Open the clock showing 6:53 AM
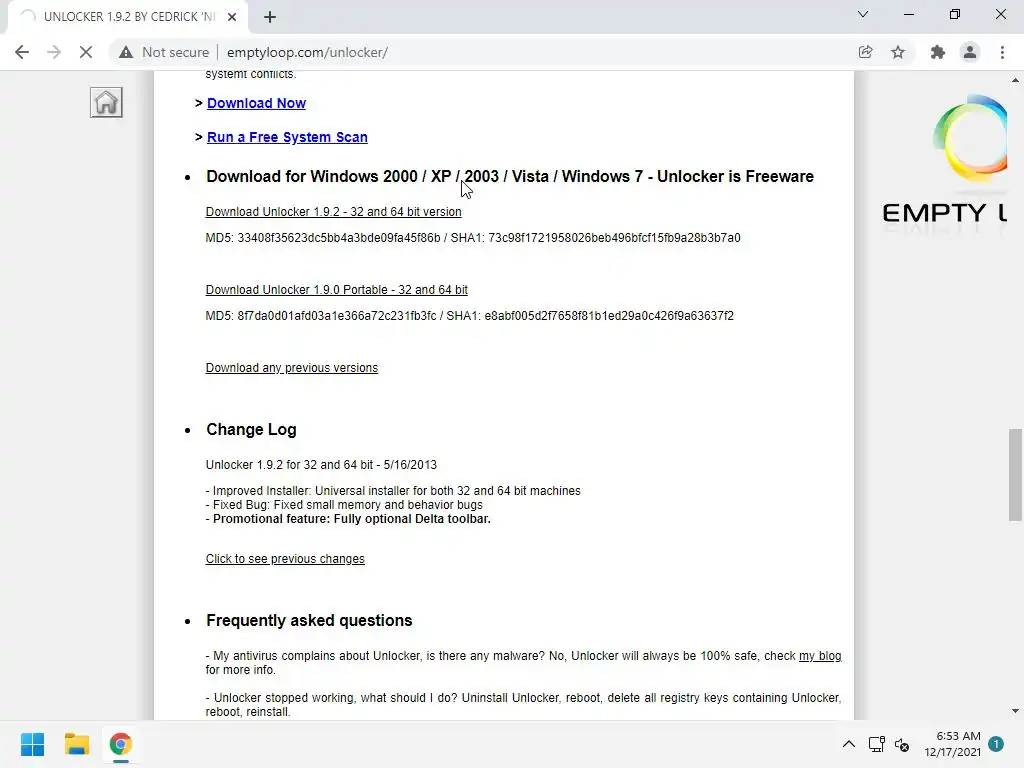The image size is (1024, 768). pyautogui.click(x=952, y=744)
